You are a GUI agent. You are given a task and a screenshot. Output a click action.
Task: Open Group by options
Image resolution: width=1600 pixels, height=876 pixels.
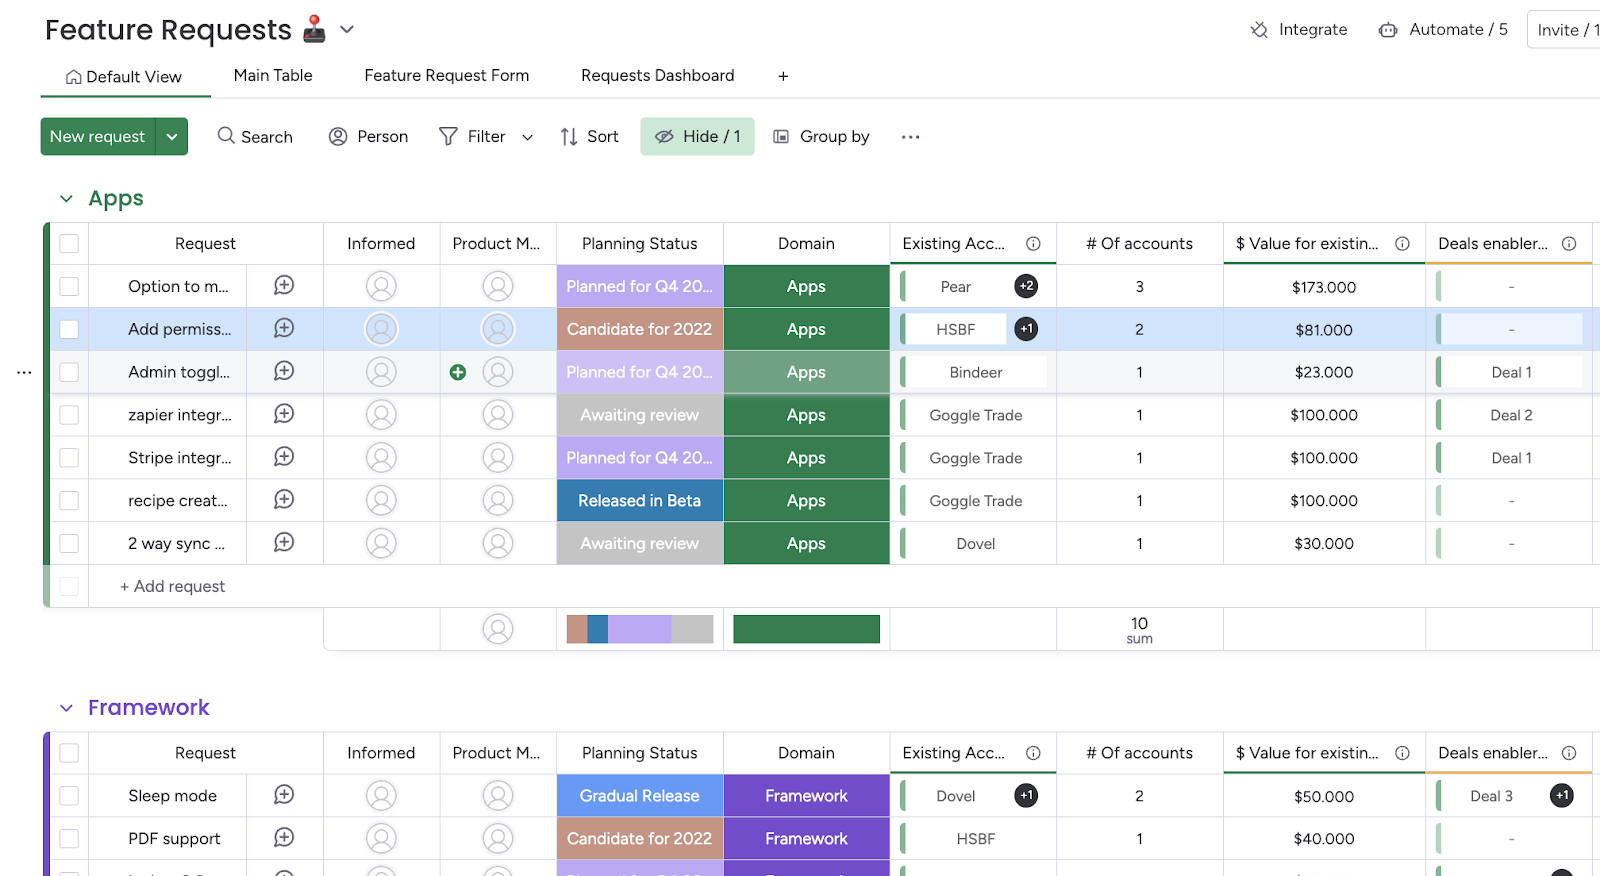(x=821, y=136)
